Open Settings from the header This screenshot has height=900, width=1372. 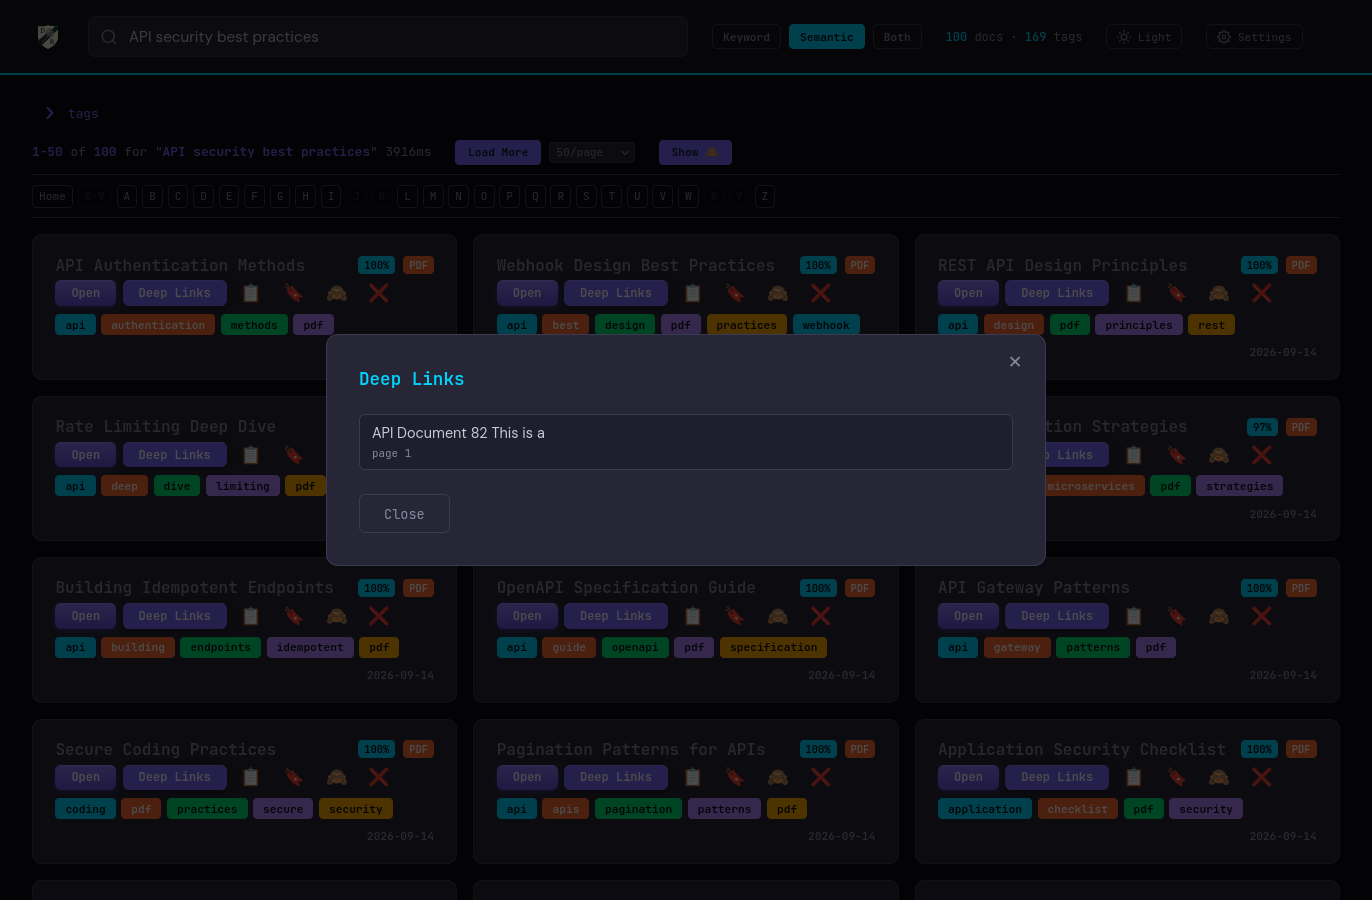point(1254,37)
